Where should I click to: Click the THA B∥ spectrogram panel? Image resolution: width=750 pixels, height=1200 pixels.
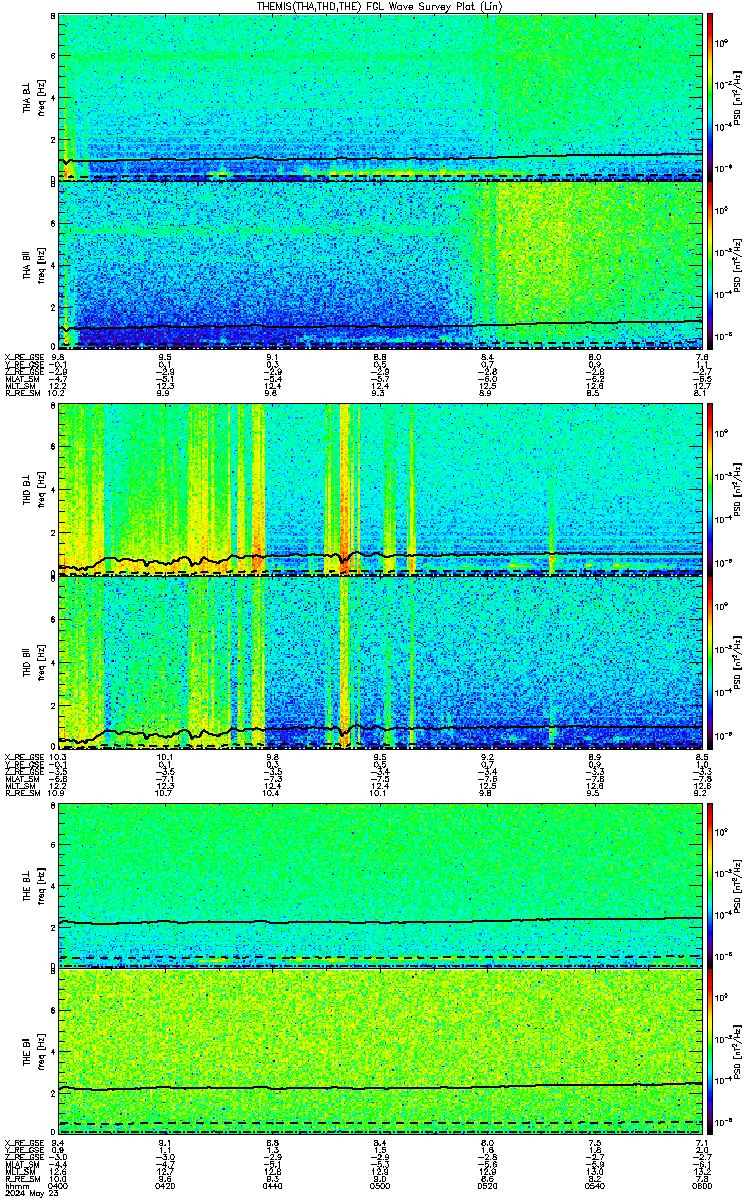click(381, 265)
